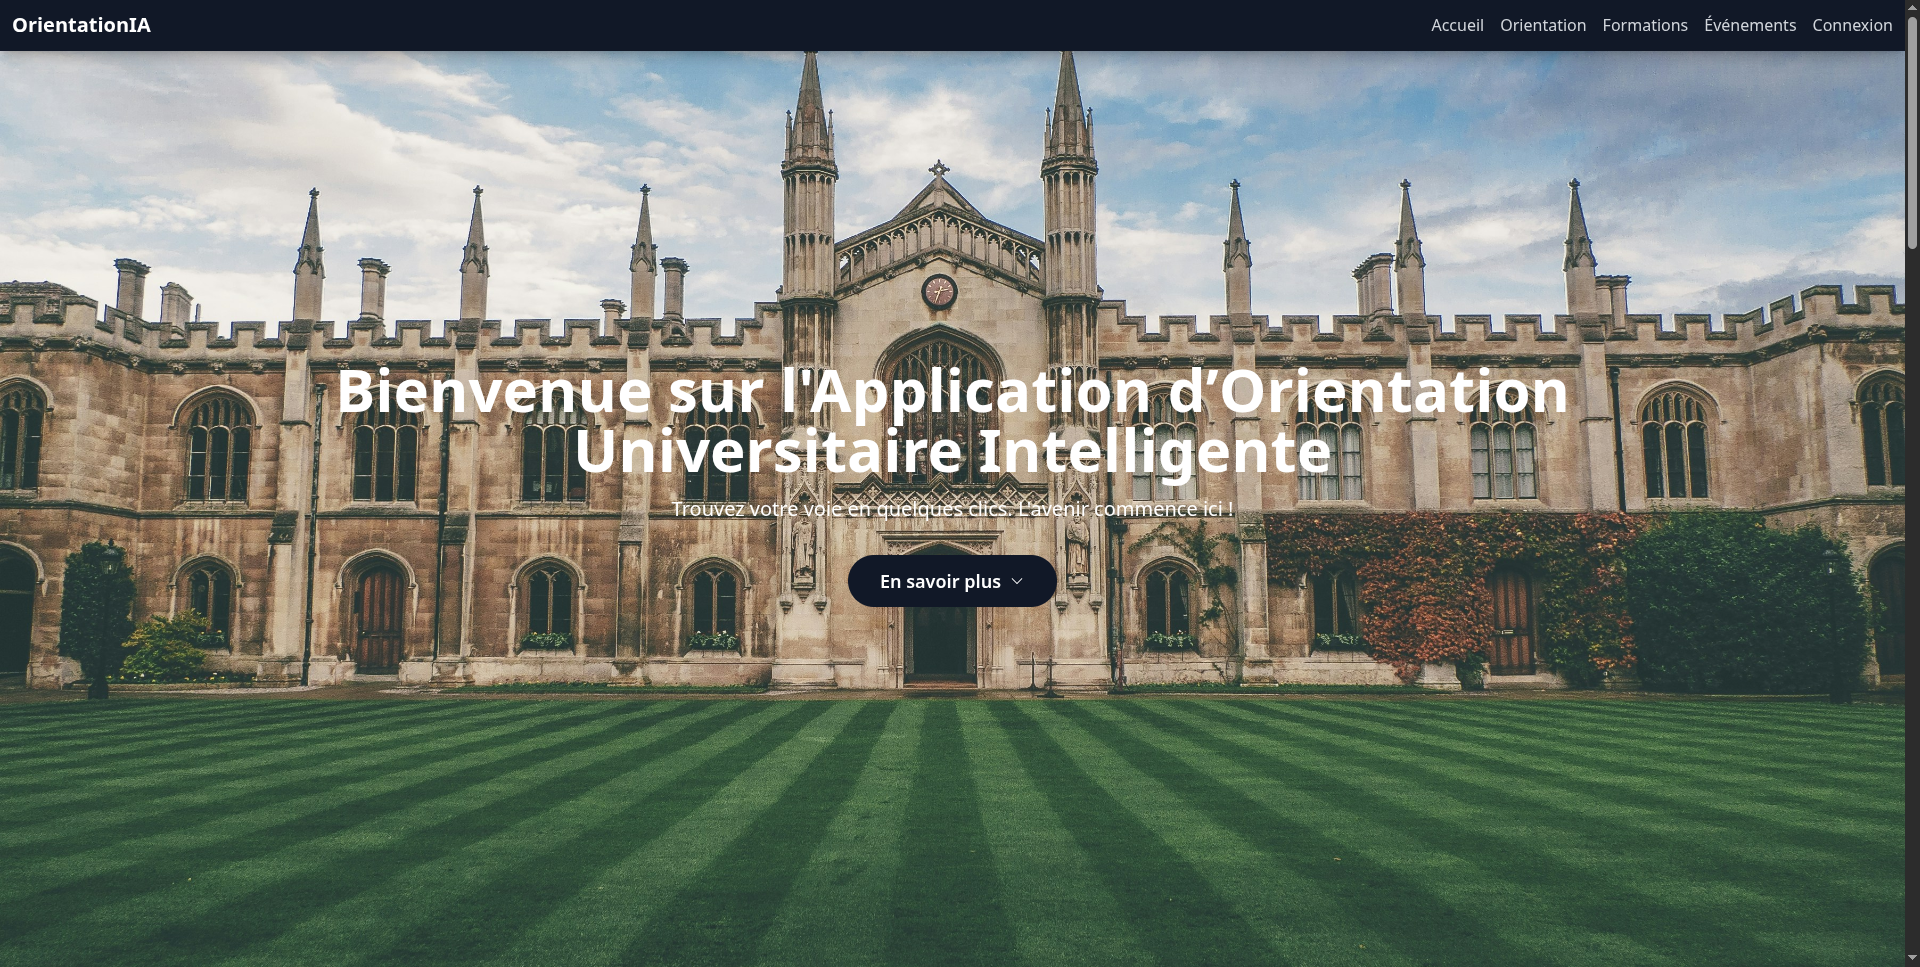Go to the Accueil page
The width and height of the screenshot is (1920, 967).
point(1457,25)
